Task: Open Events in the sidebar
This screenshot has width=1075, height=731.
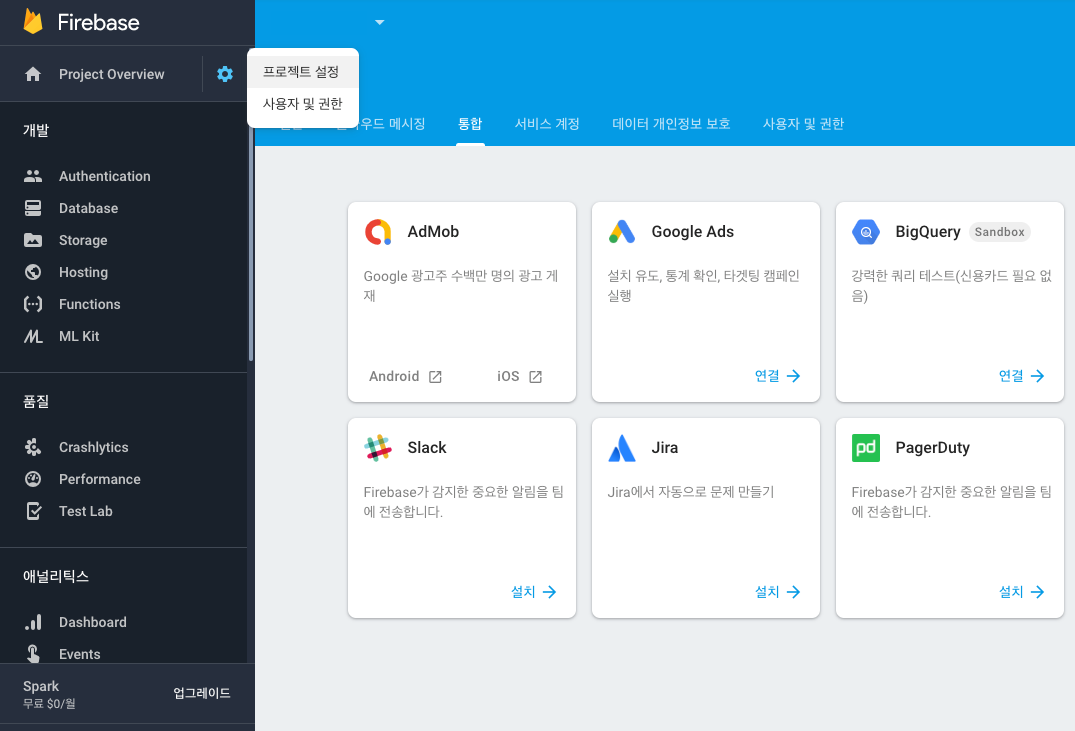Action: pos(80,654)
